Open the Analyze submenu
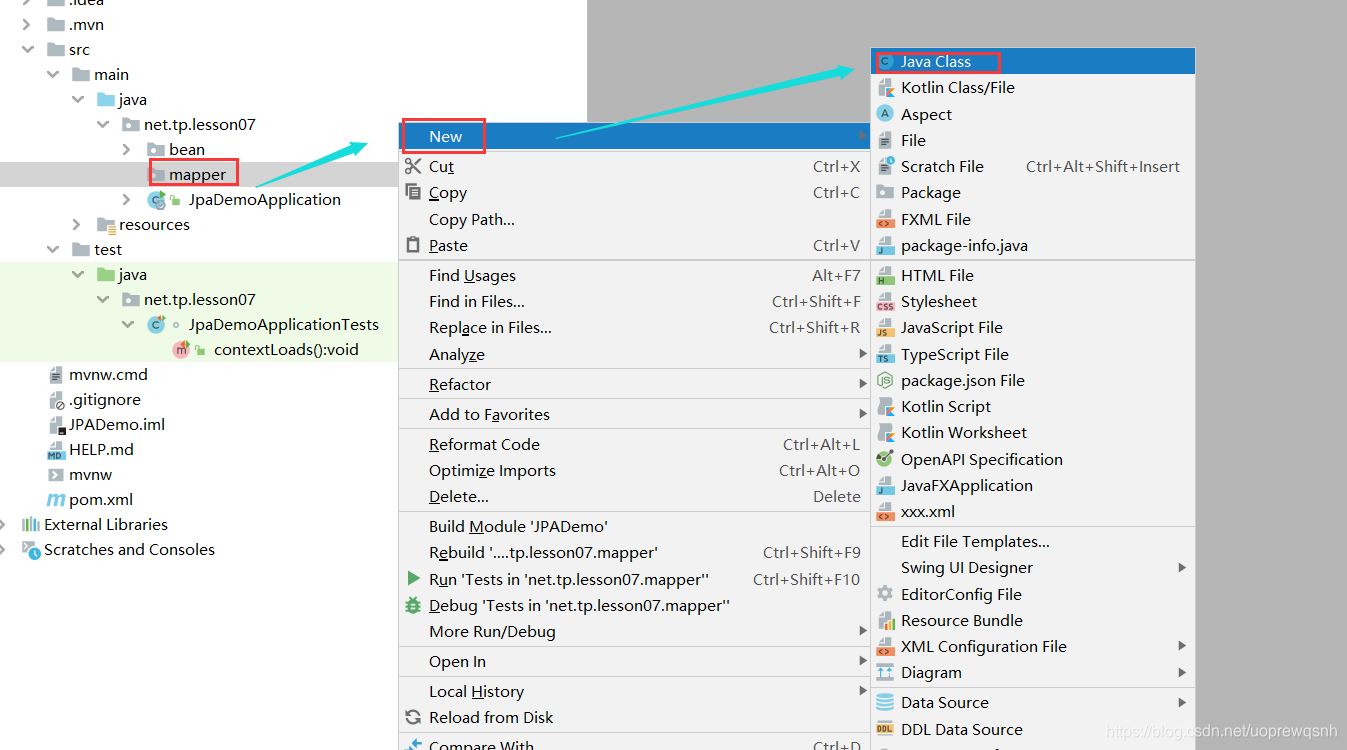1347x750 pixels. 634,354
